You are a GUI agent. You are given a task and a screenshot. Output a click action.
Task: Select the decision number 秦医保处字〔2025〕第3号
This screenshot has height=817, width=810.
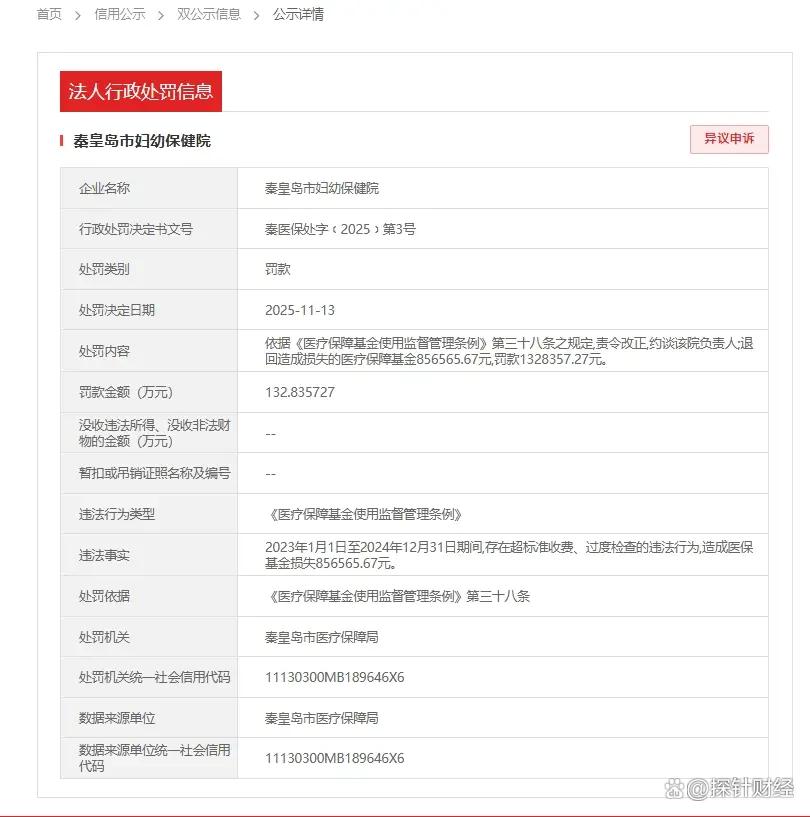tap(340, 229)
